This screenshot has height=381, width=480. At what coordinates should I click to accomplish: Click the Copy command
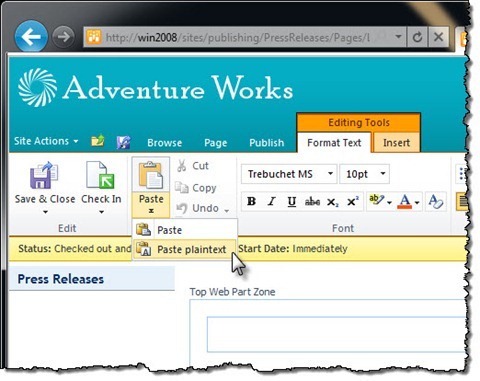[196, 188]
